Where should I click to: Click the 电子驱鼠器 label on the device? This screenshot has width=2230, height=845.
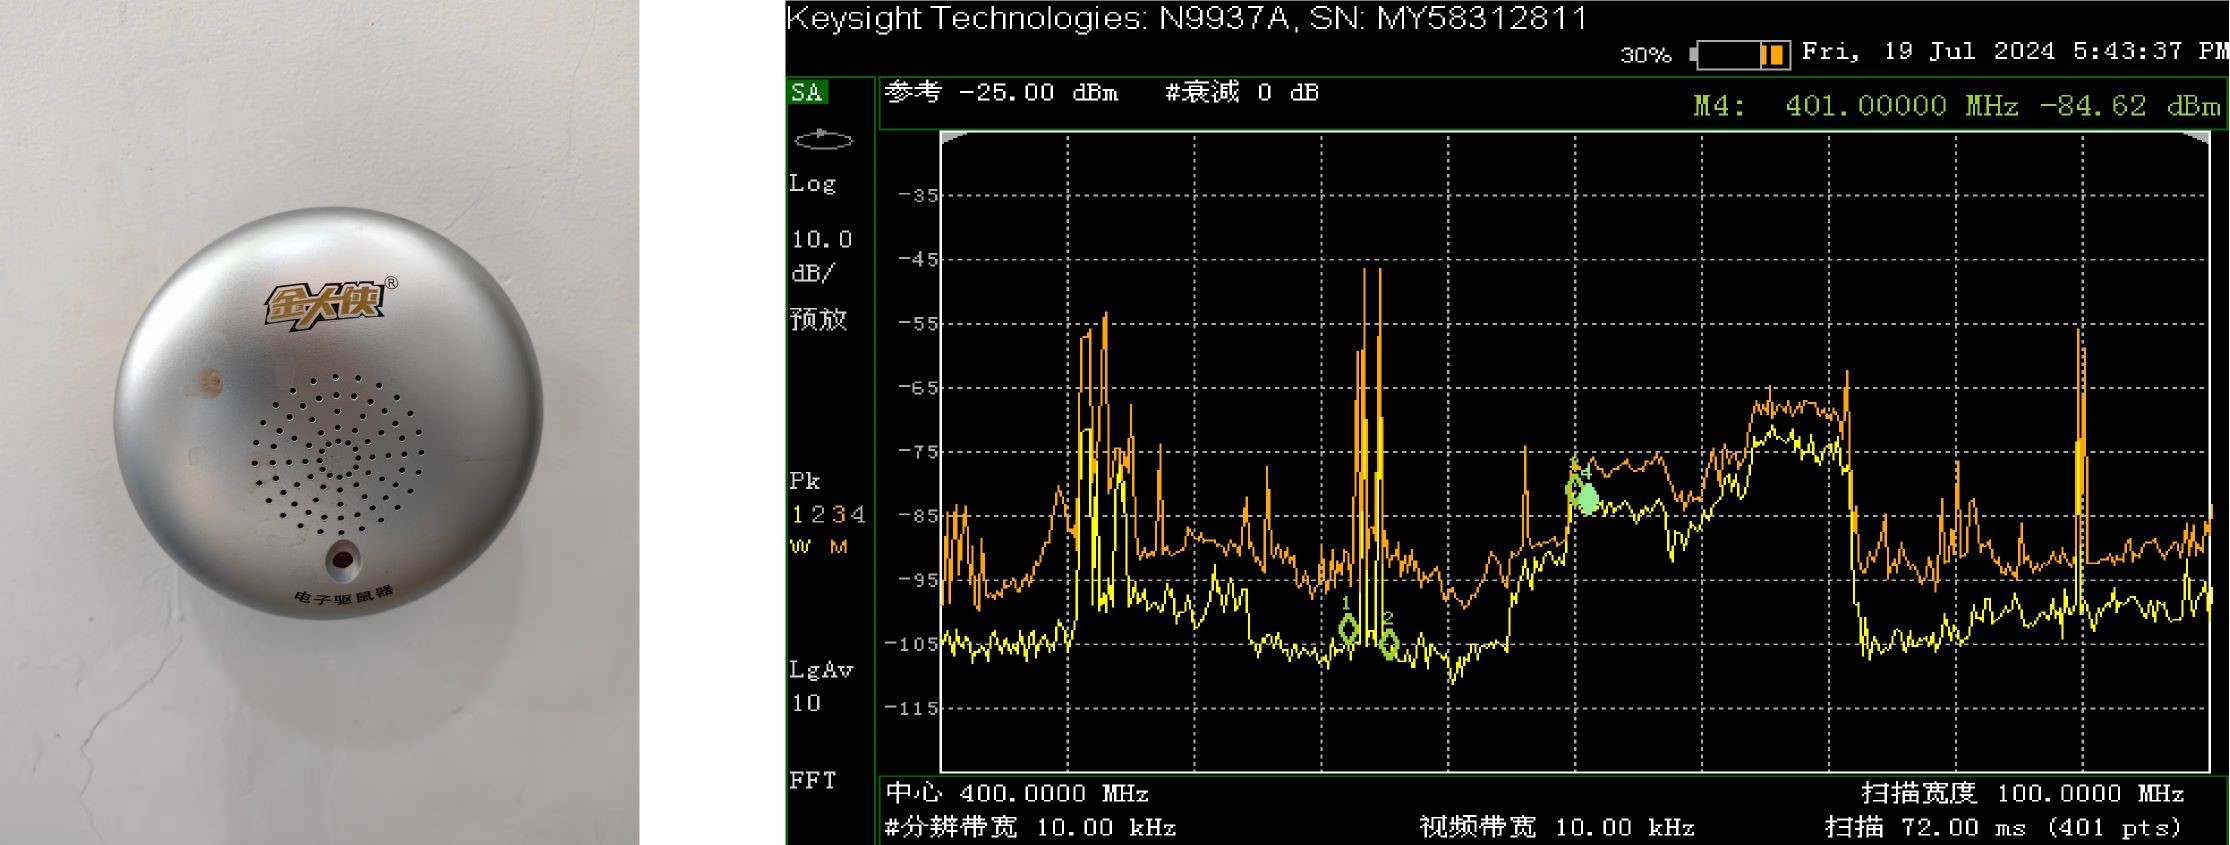pos(343,598)
